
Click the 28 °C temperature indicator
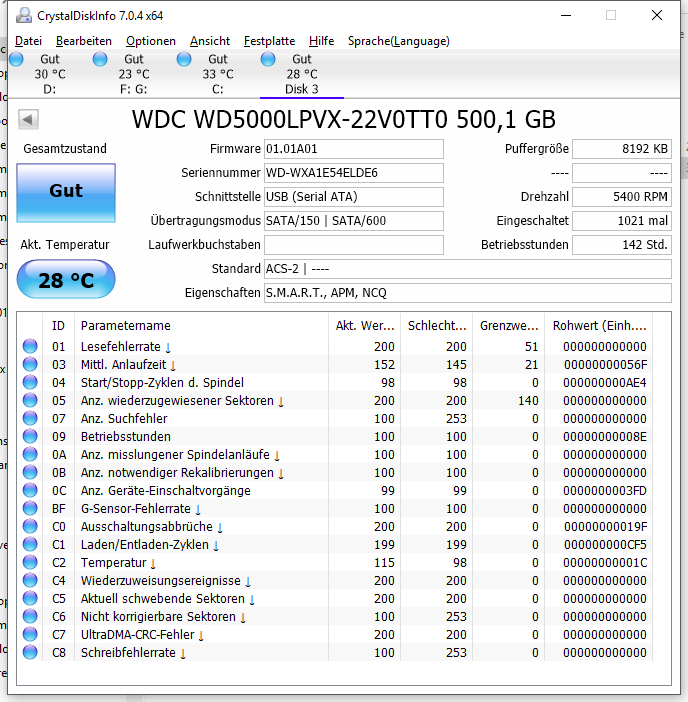tap(66, 279)
